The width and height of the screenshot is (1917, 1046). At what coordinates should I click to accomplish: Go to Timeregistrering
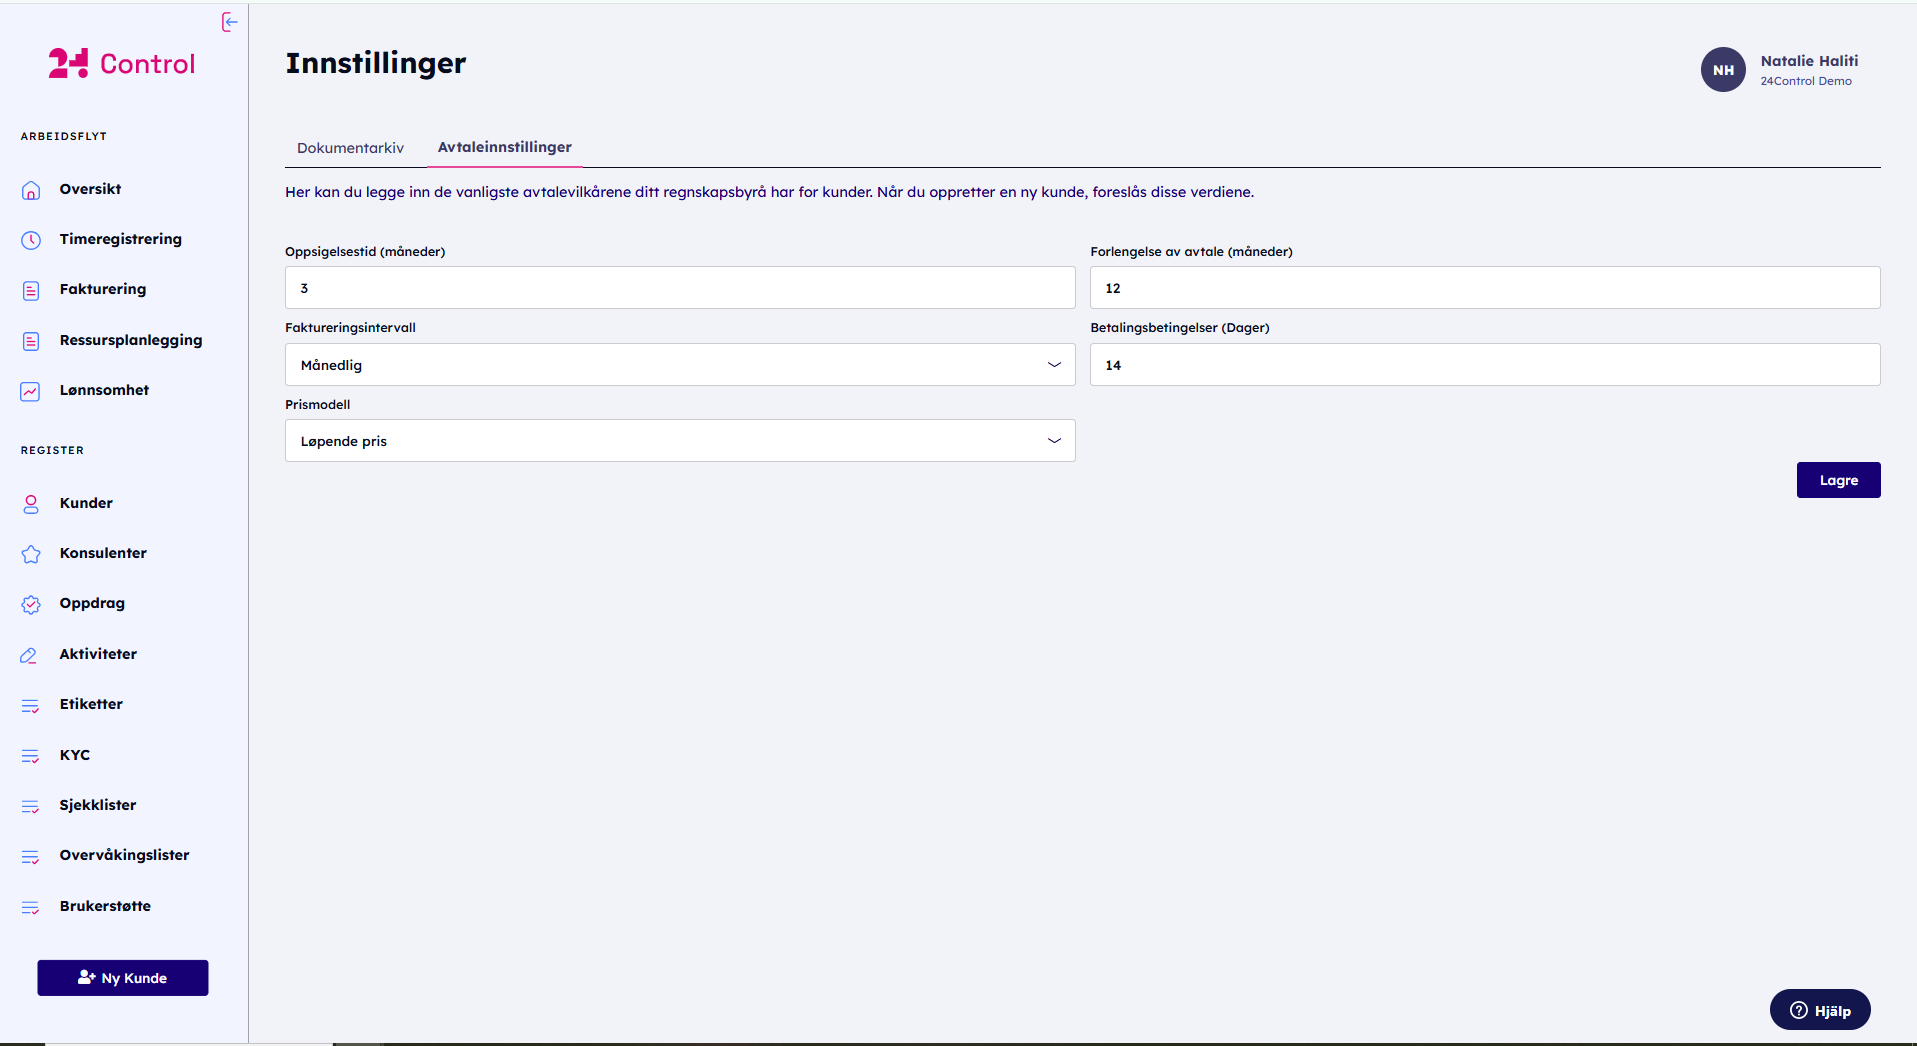pos(121,239)
